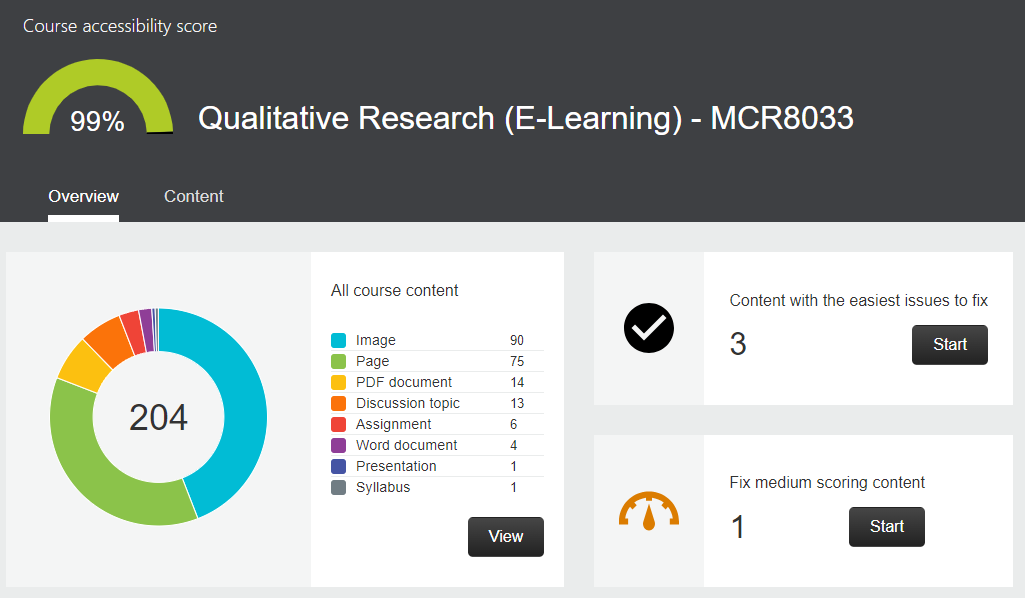The image size is (1025, 598).
Task: Click the course title Qualitative Research heading
Action: (525, 118)
